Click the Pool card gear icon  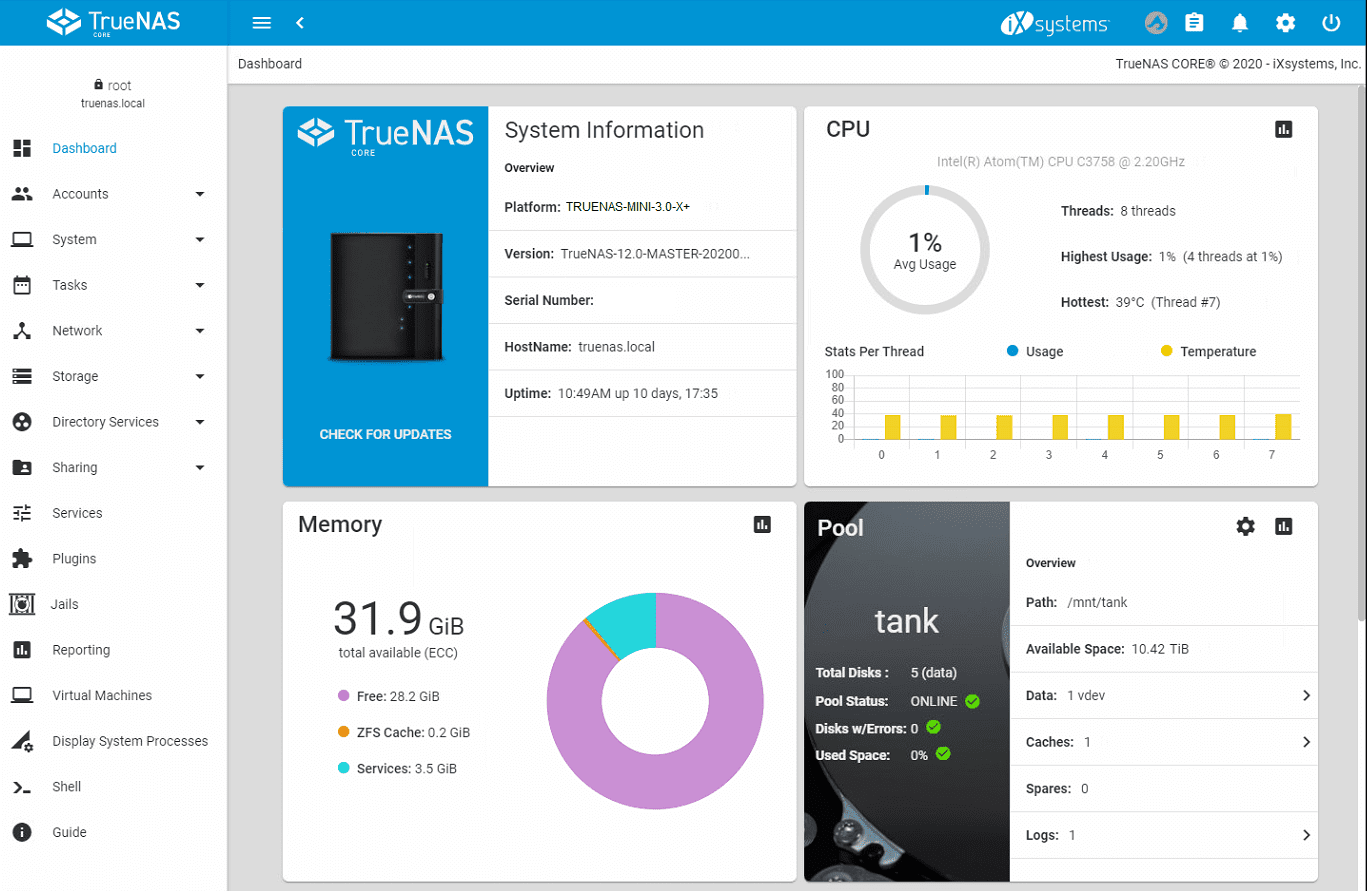pyautogui.click(x=1245, y=526)
